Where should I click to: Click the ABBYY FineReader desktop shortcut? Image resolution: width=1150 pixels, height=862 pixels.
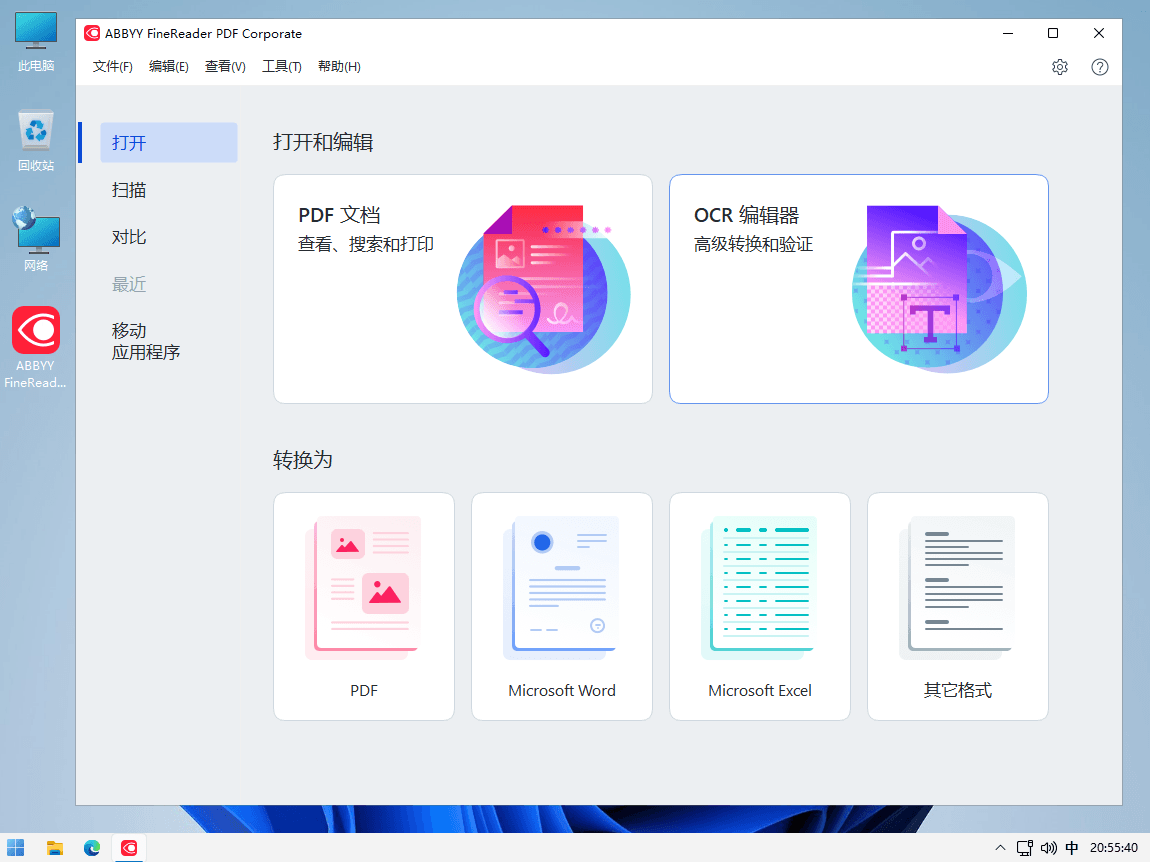point(36,347)
